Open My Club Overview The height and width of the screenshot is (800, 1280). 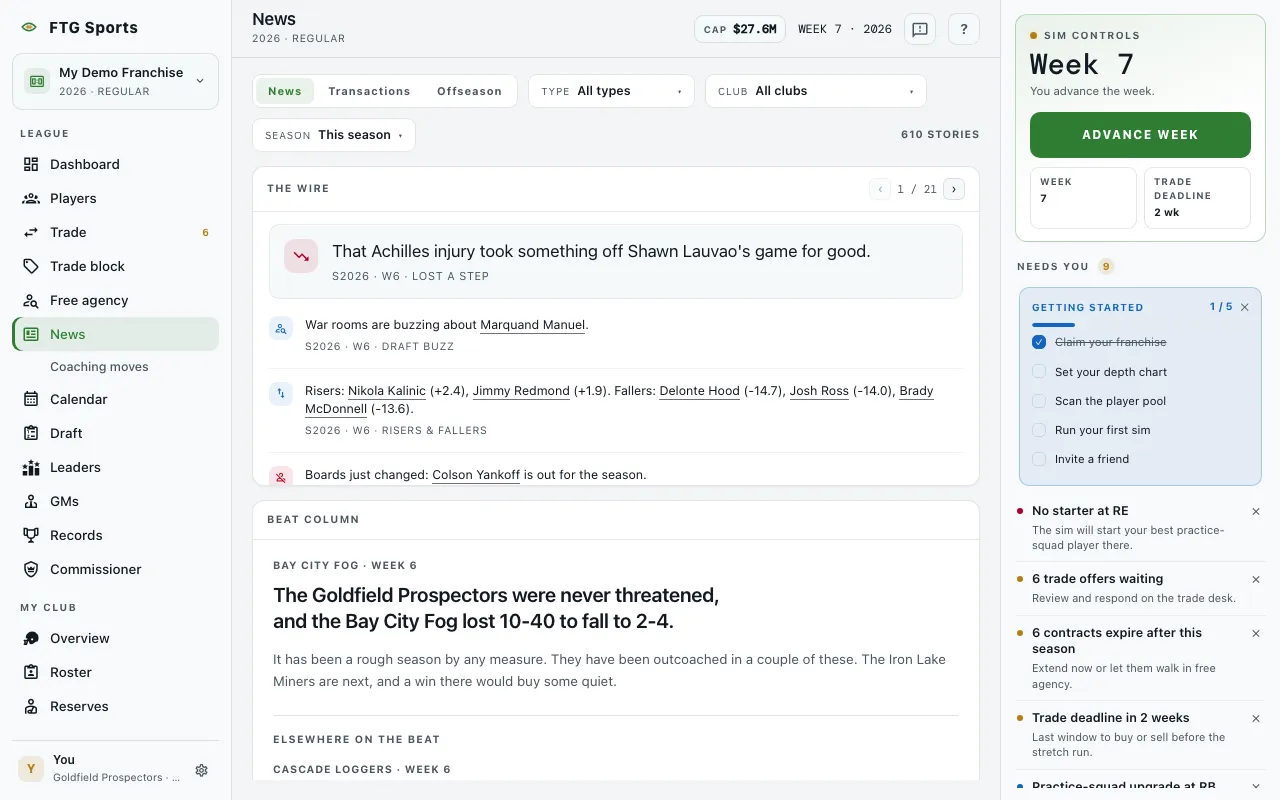[115, 638]
